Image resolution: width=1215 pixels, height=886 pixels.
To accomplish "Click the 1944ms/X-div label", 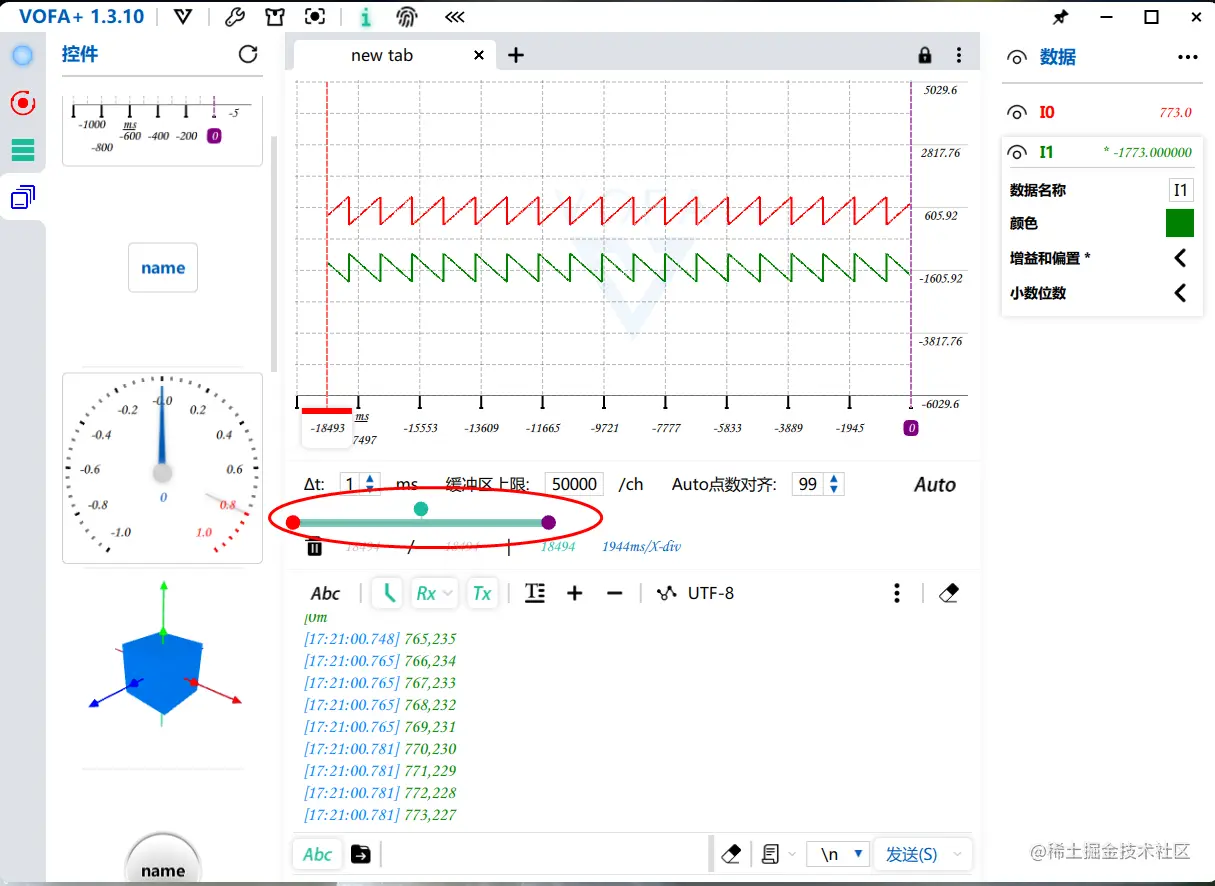I will click(x=641, y=547).
